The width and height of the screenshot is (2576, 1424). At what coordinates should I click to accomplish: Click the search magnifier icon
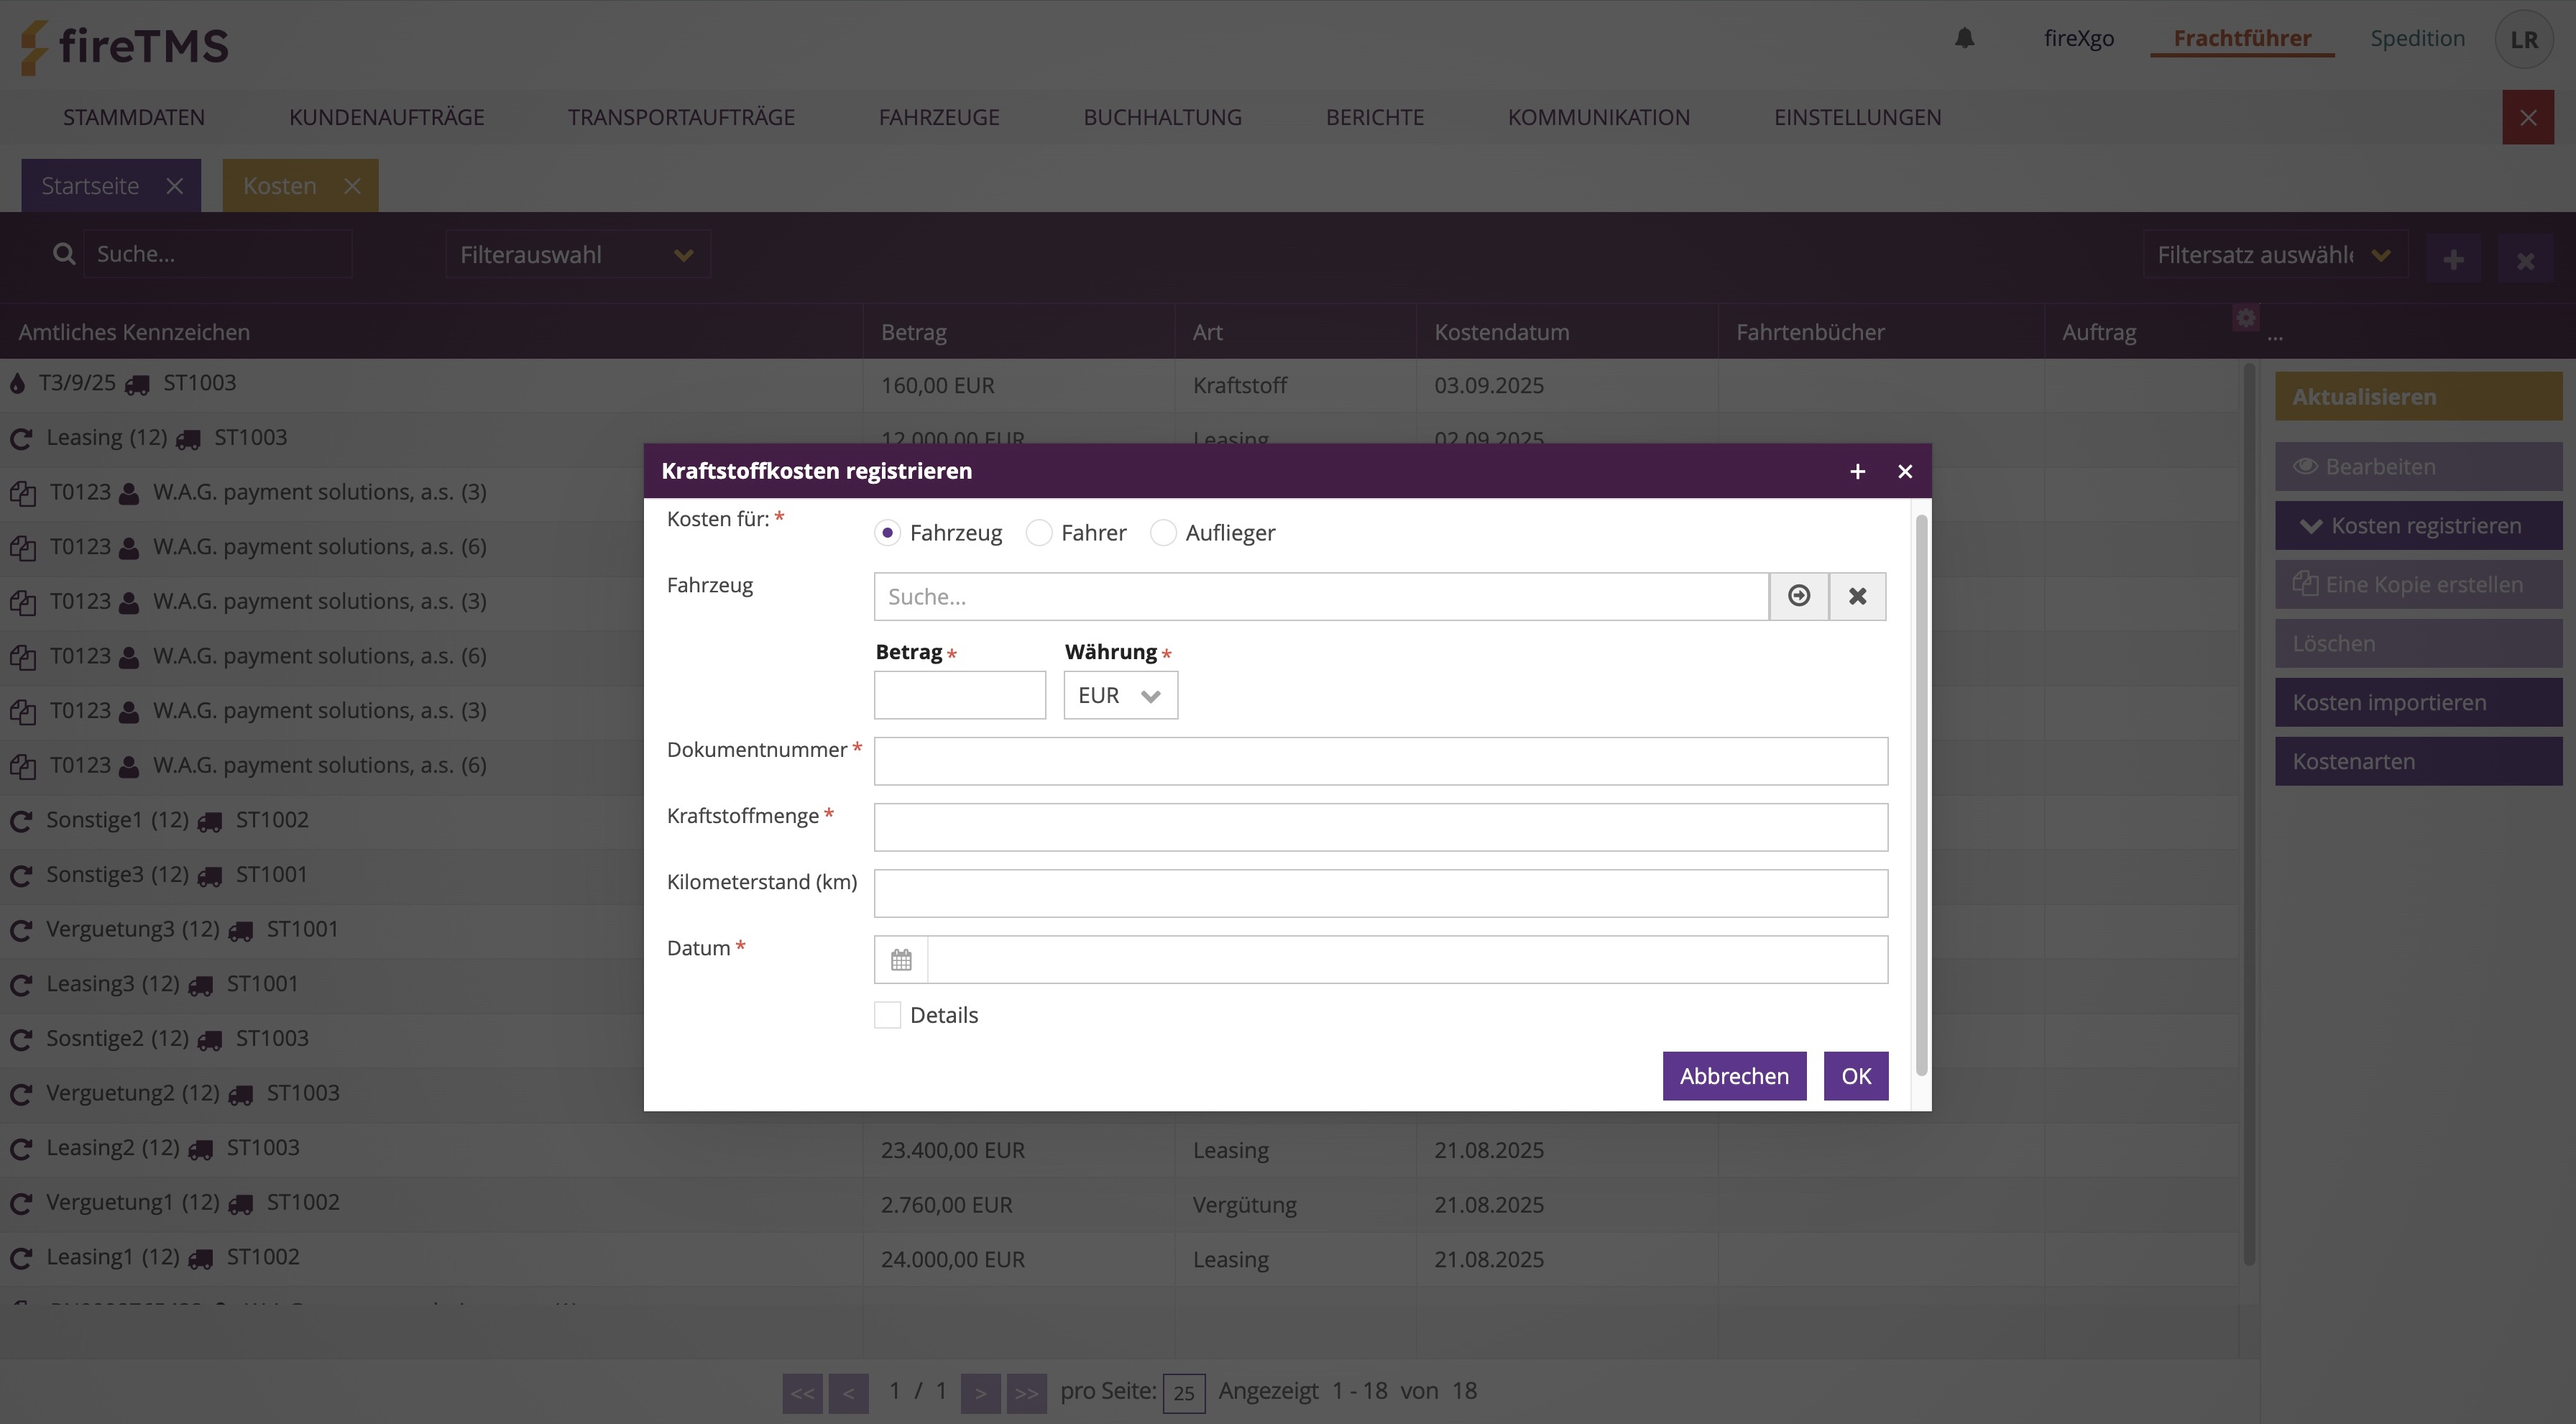[64, 254]
